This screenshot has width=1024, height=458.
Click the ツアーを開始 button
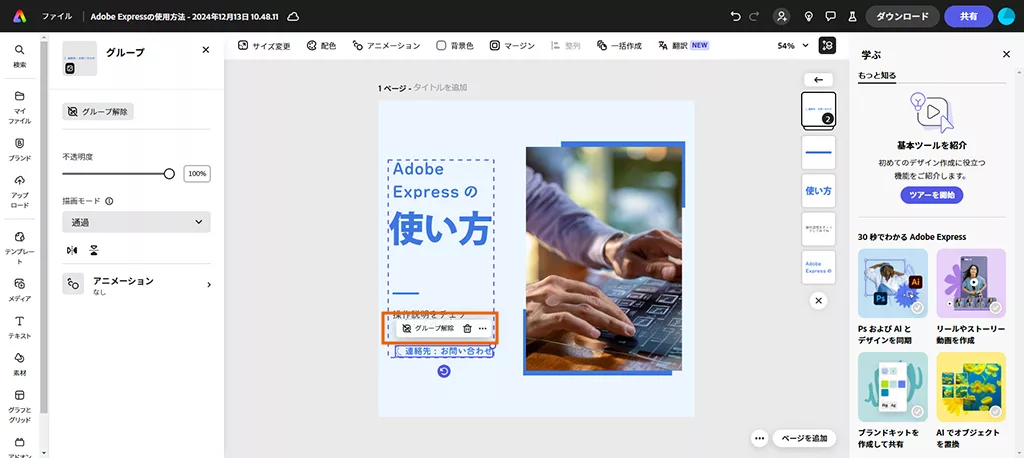931,194
